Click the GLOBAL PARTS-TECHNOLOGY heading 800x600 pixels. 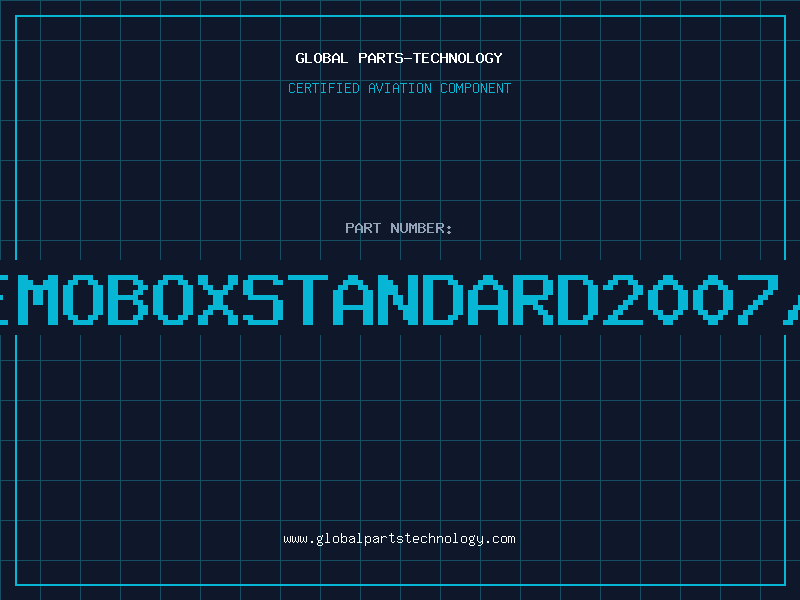(399, 58)
